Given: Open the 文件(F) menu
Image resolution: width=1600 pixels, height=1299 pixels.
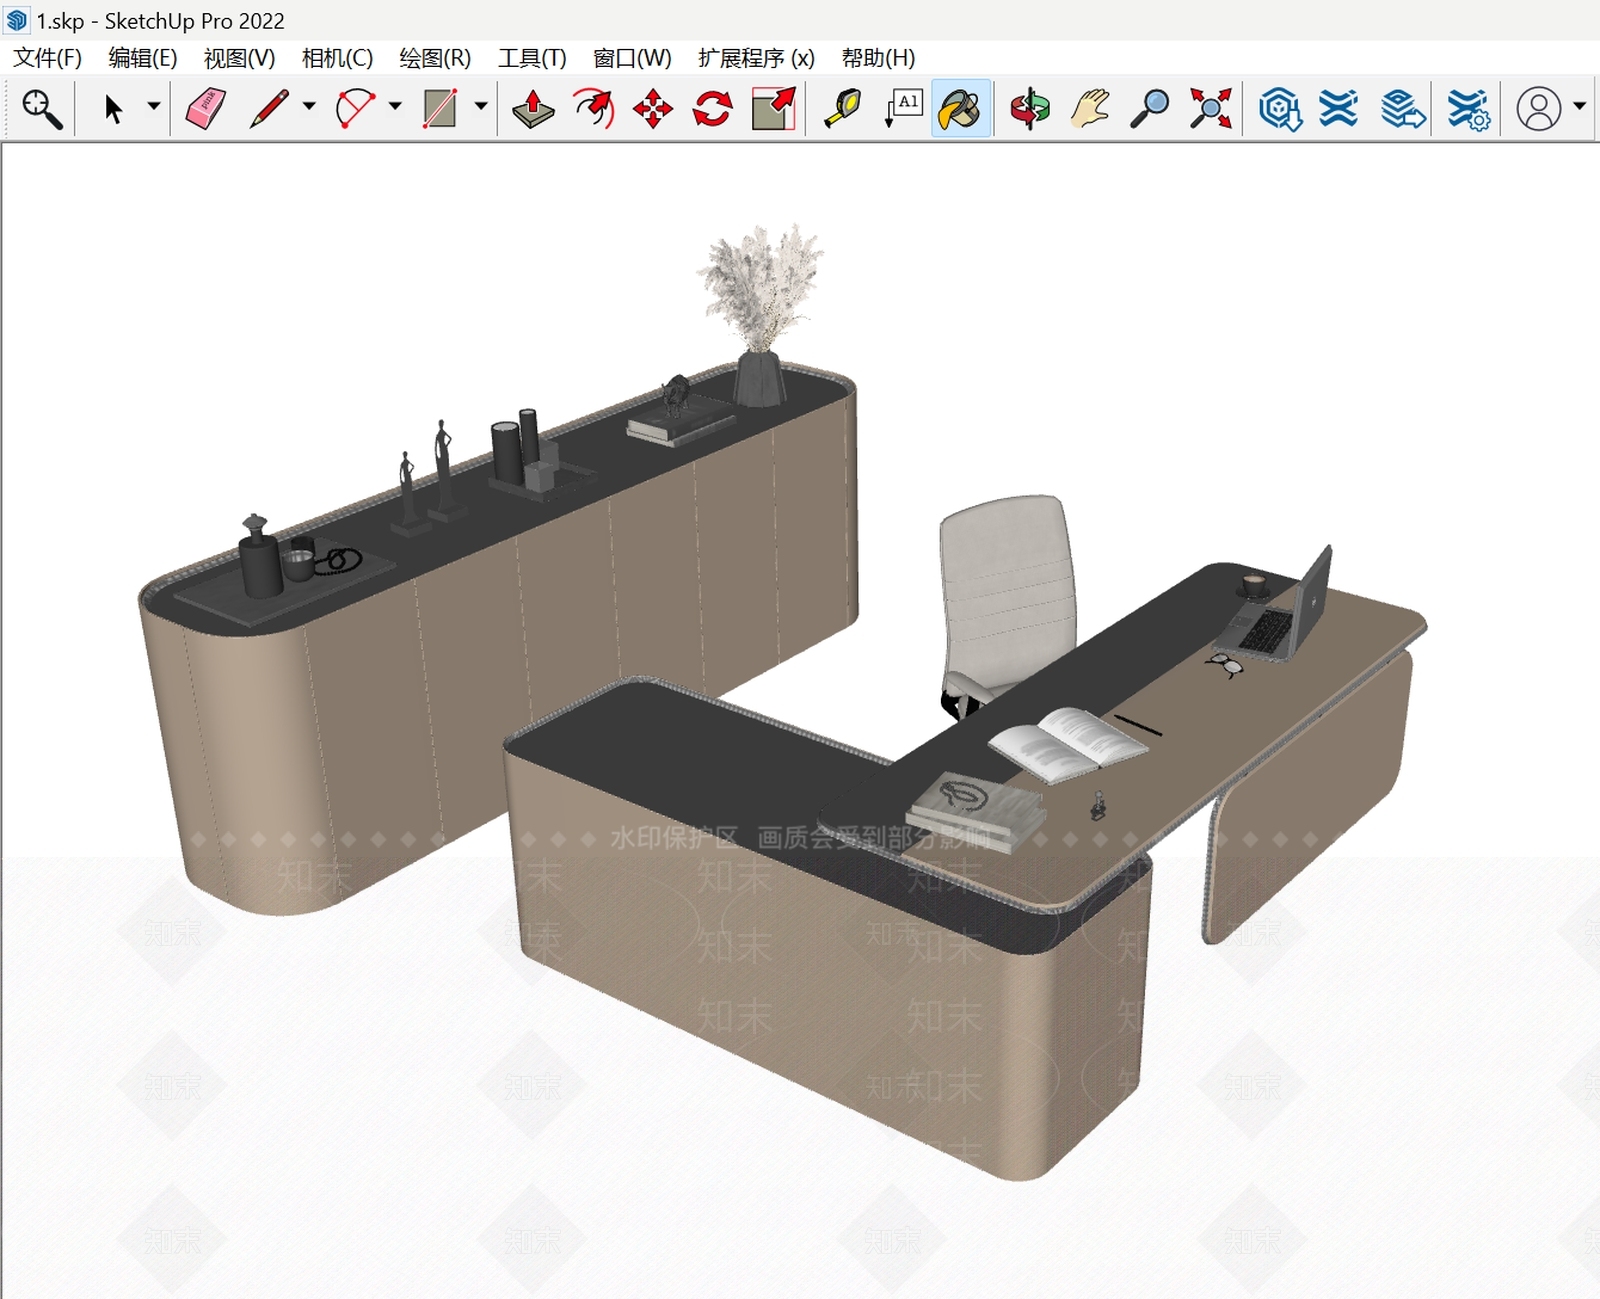Looking at the screenshot, I should [47, 58].
